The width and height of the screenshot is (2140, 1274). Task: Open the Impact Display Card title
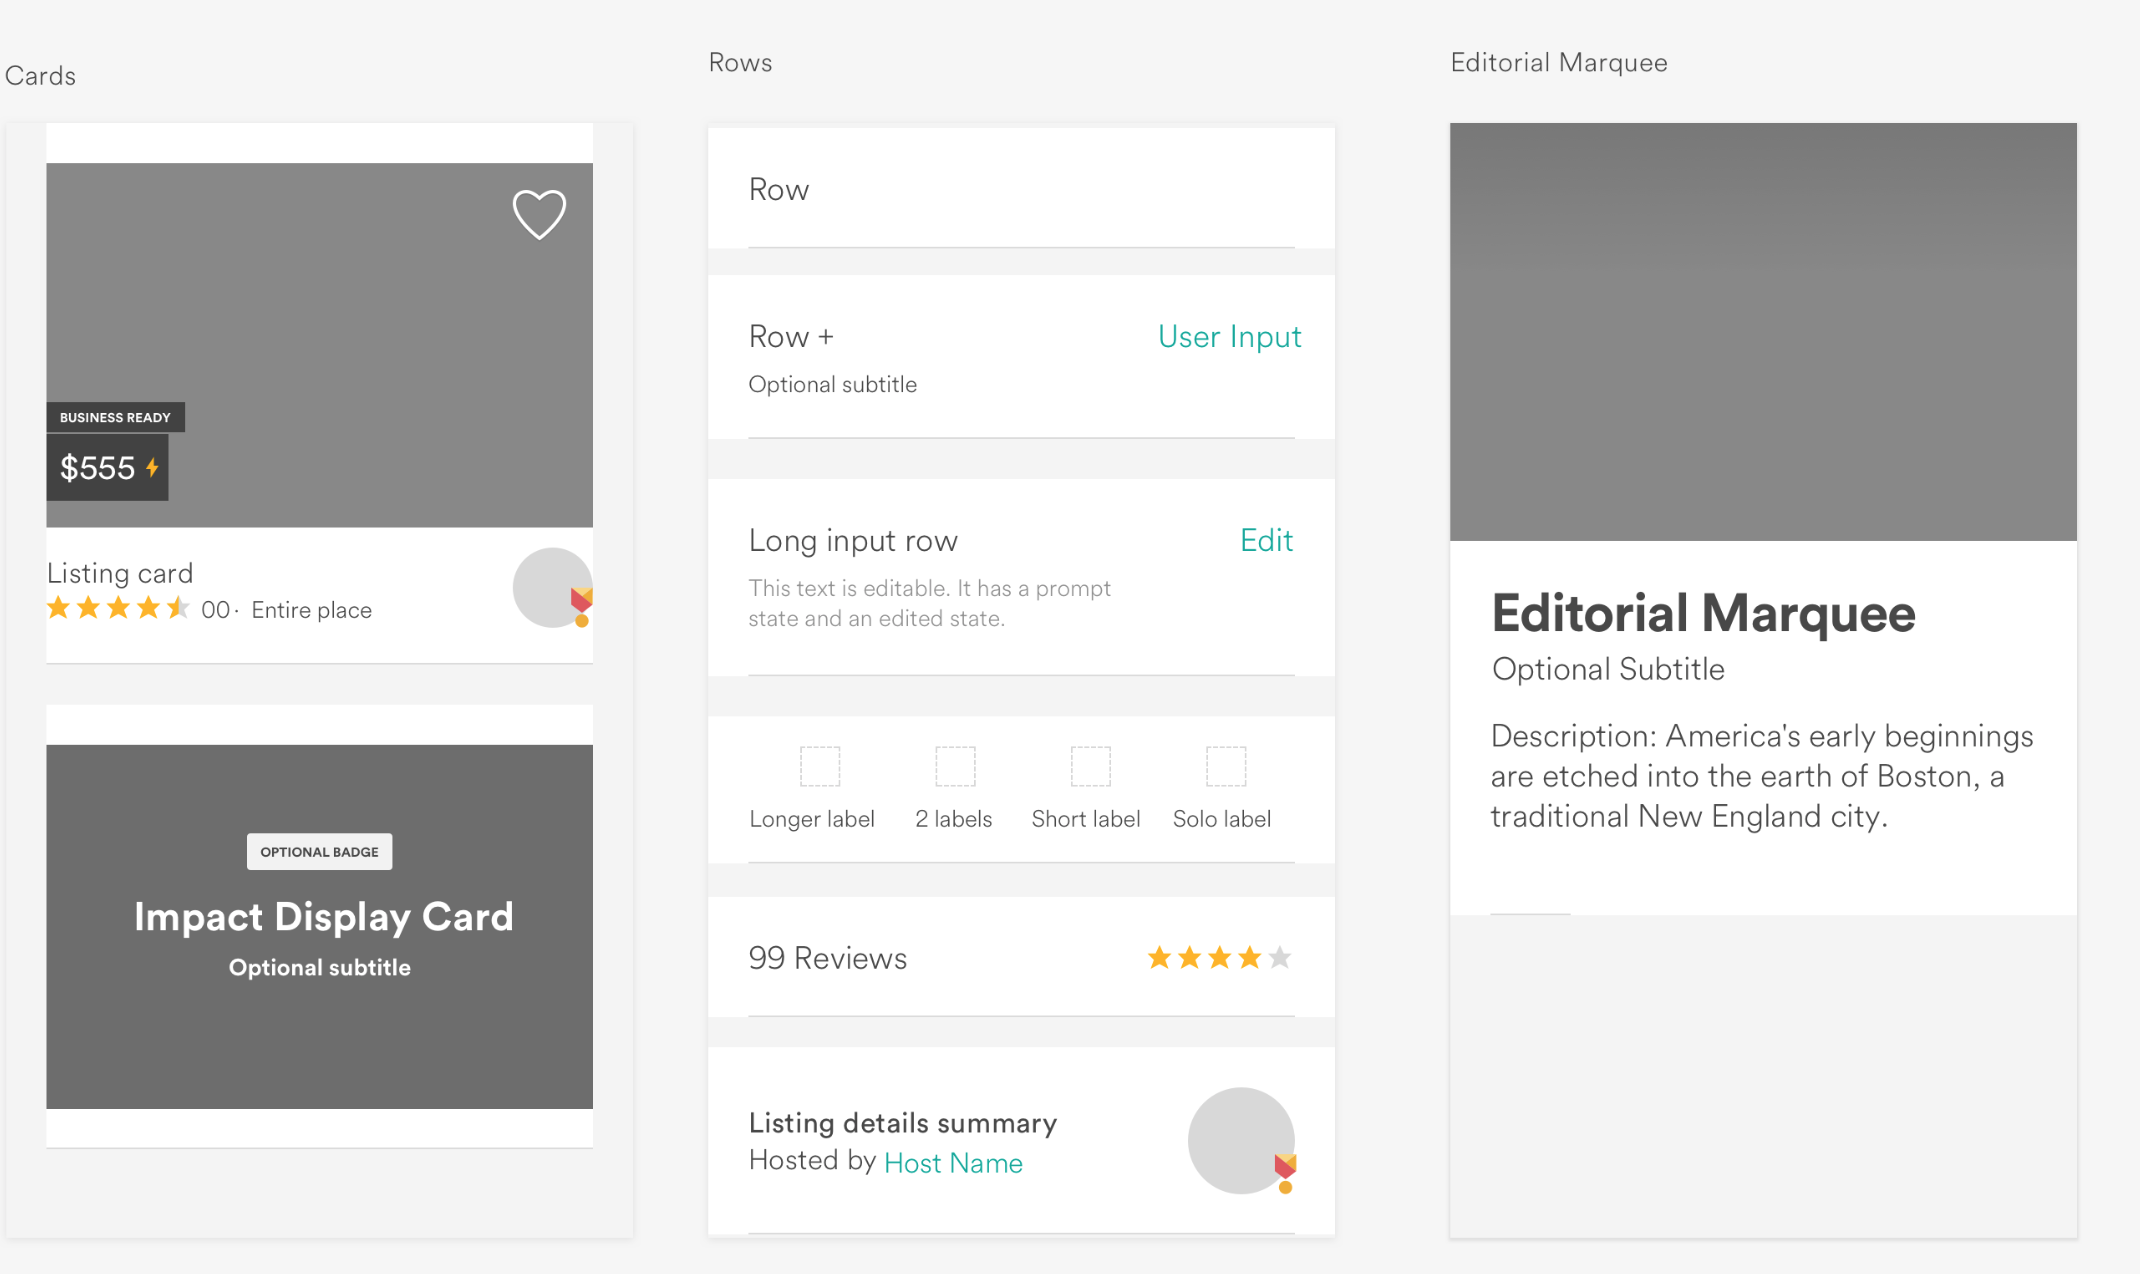323,917
